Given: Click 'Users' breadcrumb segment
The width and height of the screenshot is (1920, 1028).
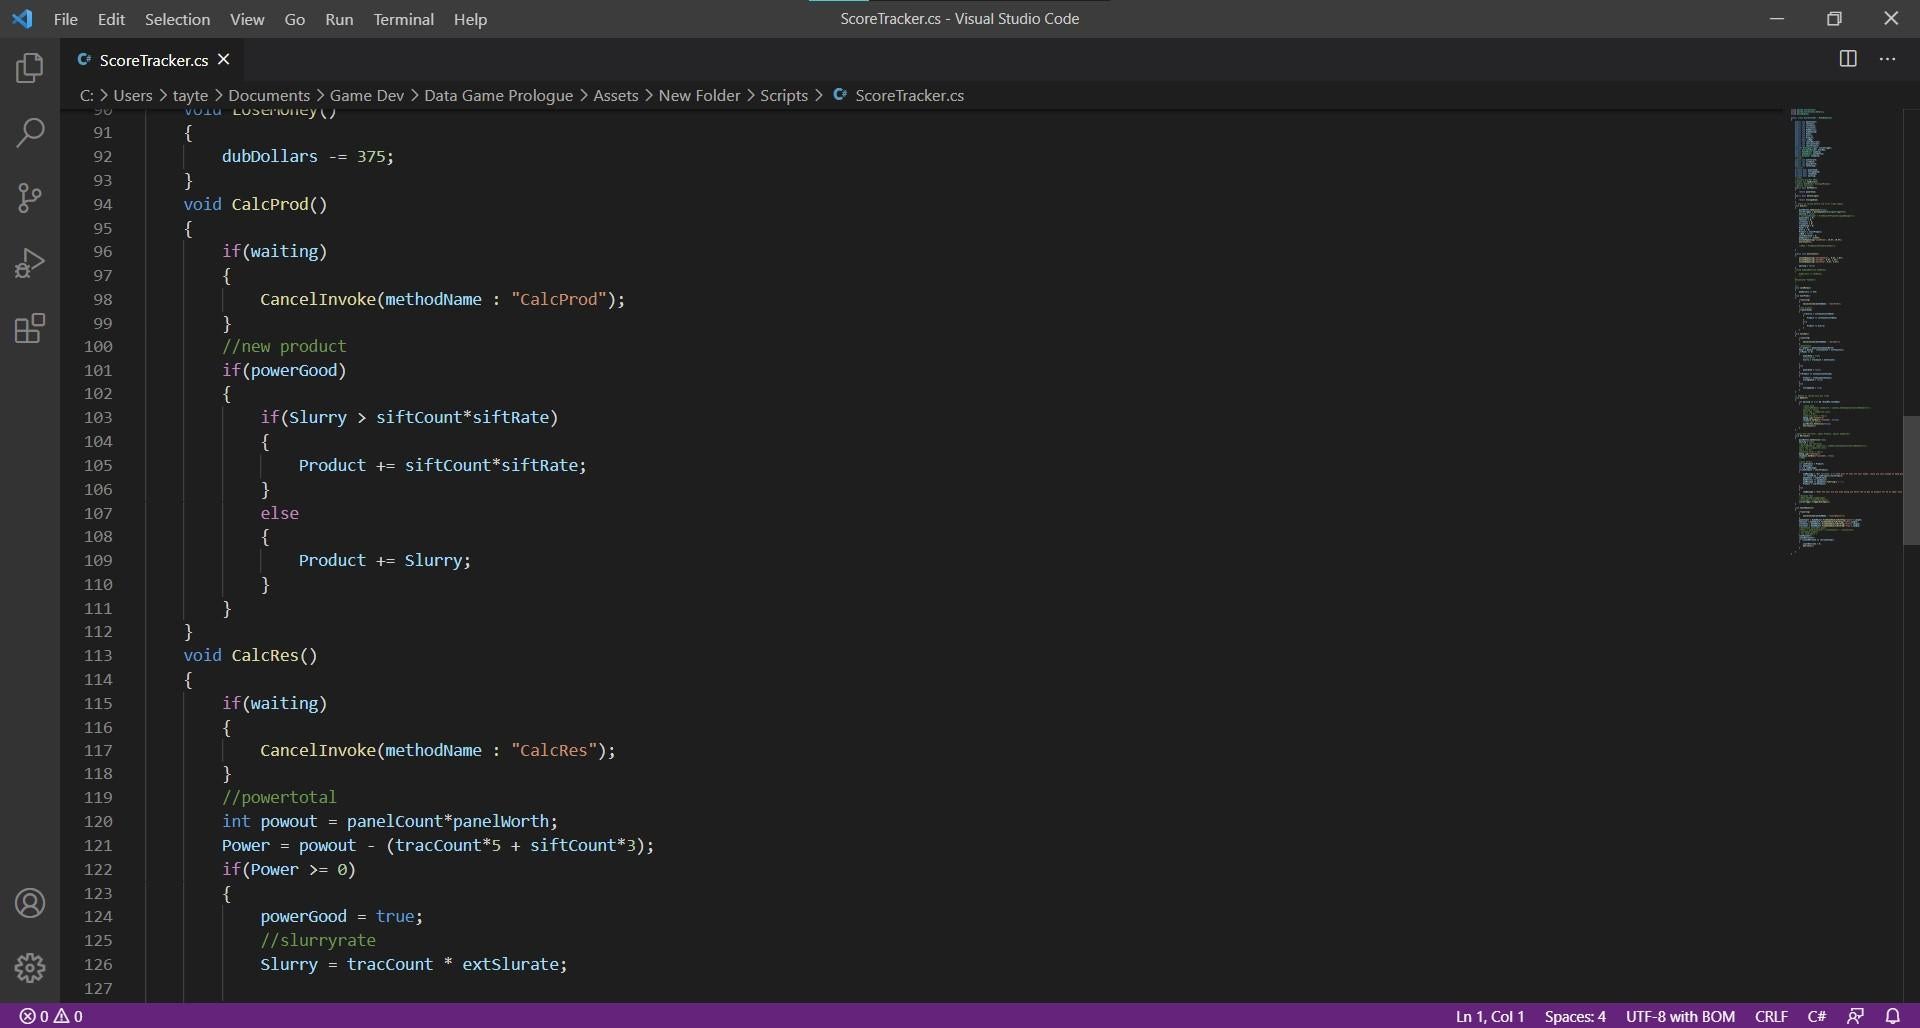Looking at the screenshot, I should (x=133, y=95).
